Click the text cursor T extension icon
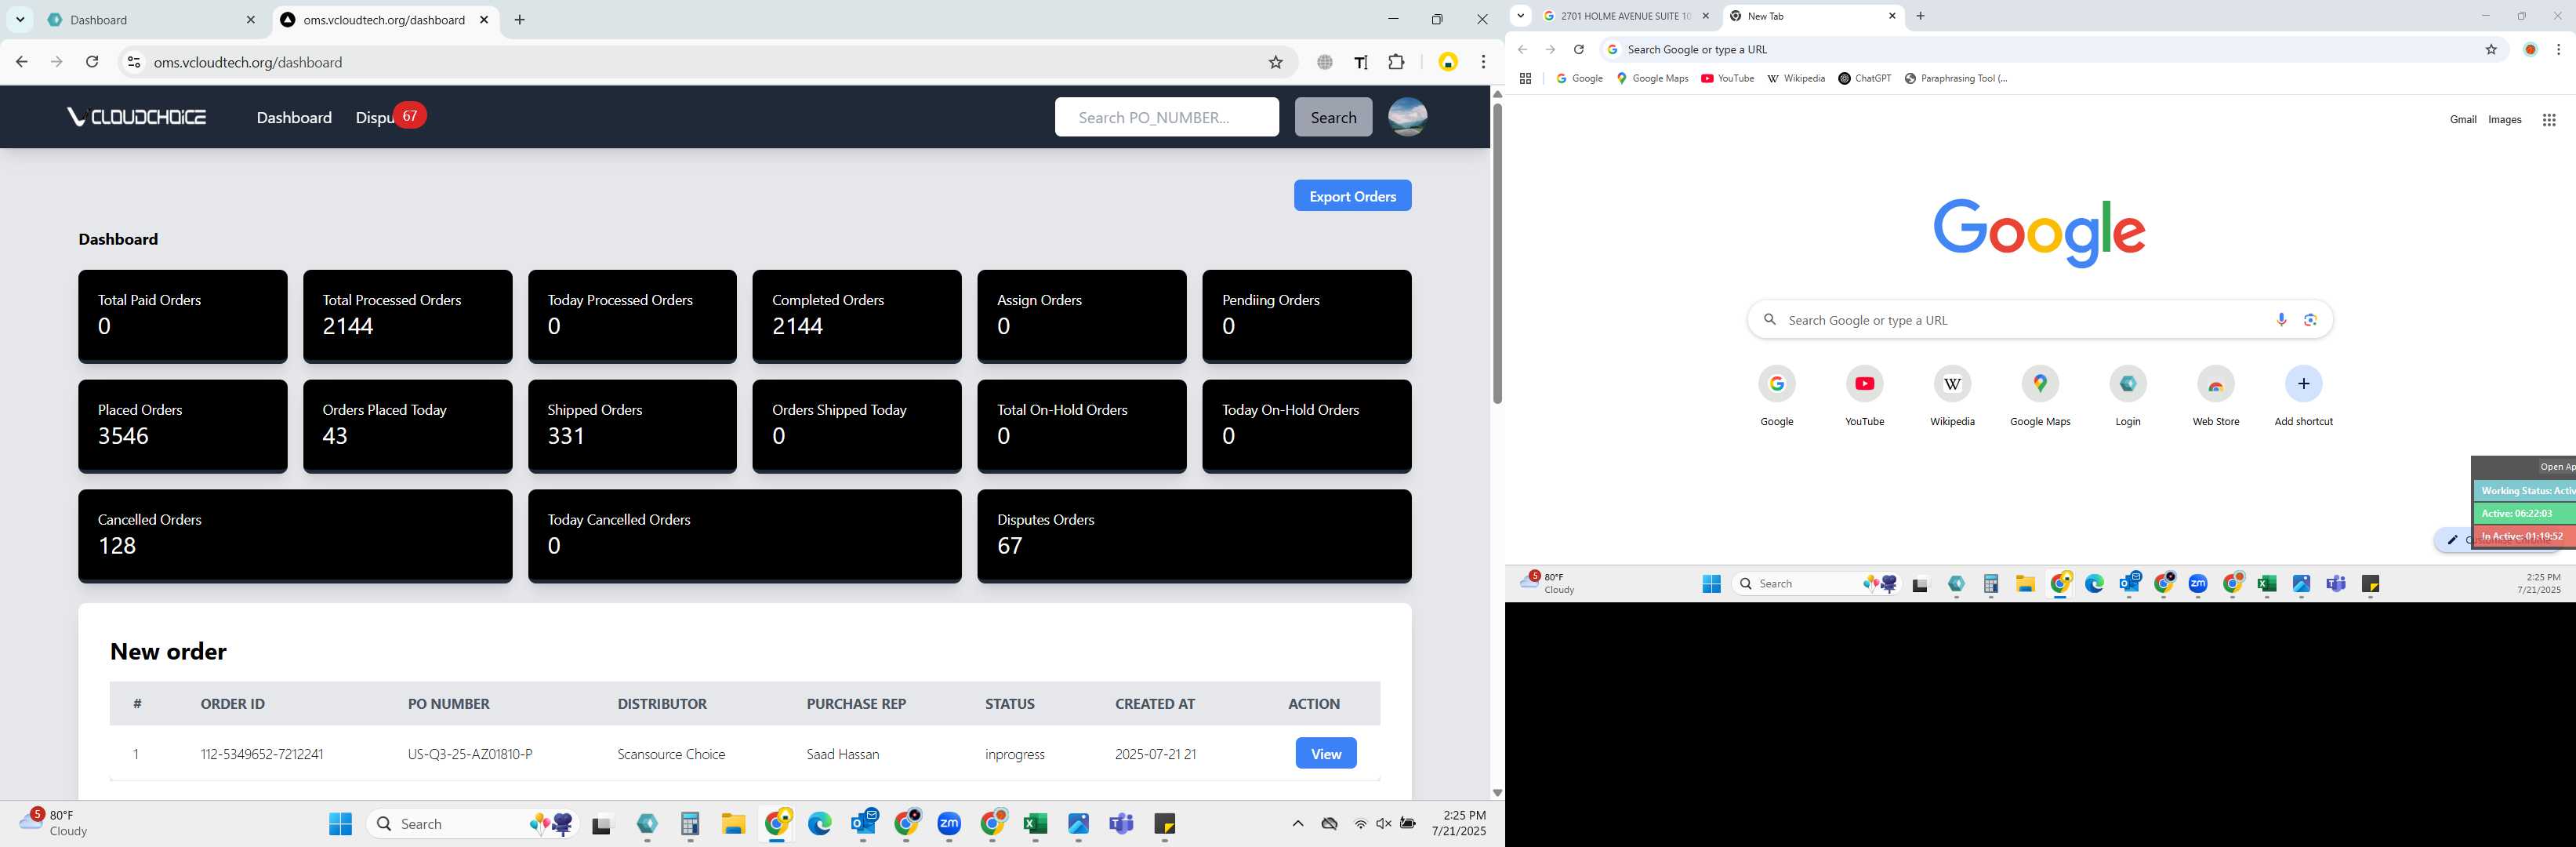The height and width of the screenshot is (847, 2576). pos(1360,62)
